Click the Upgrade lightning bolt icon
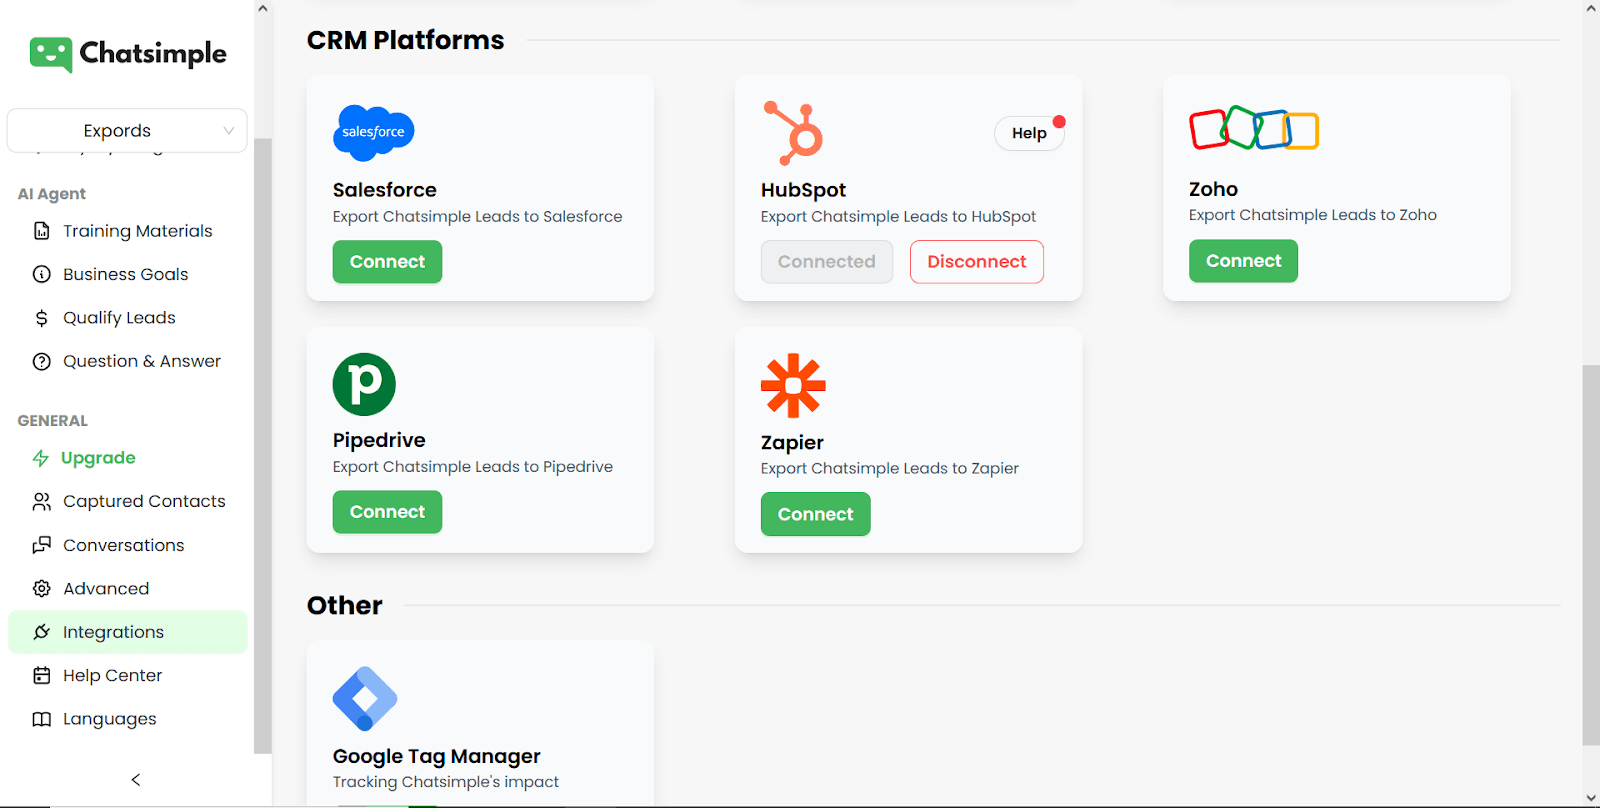This screenshot has height=808, width=1600. click(41, 458)
